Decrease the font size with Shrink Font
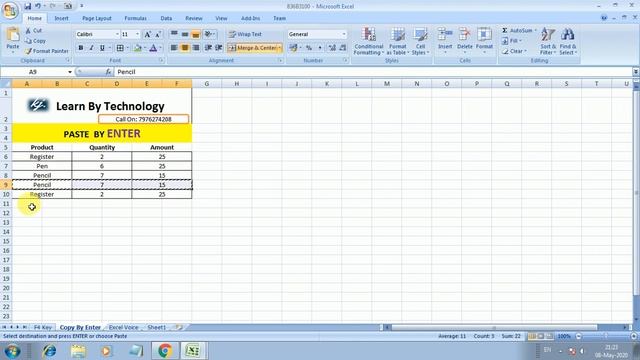The width and height of the screenshot is (640, 360). [158, 34]
